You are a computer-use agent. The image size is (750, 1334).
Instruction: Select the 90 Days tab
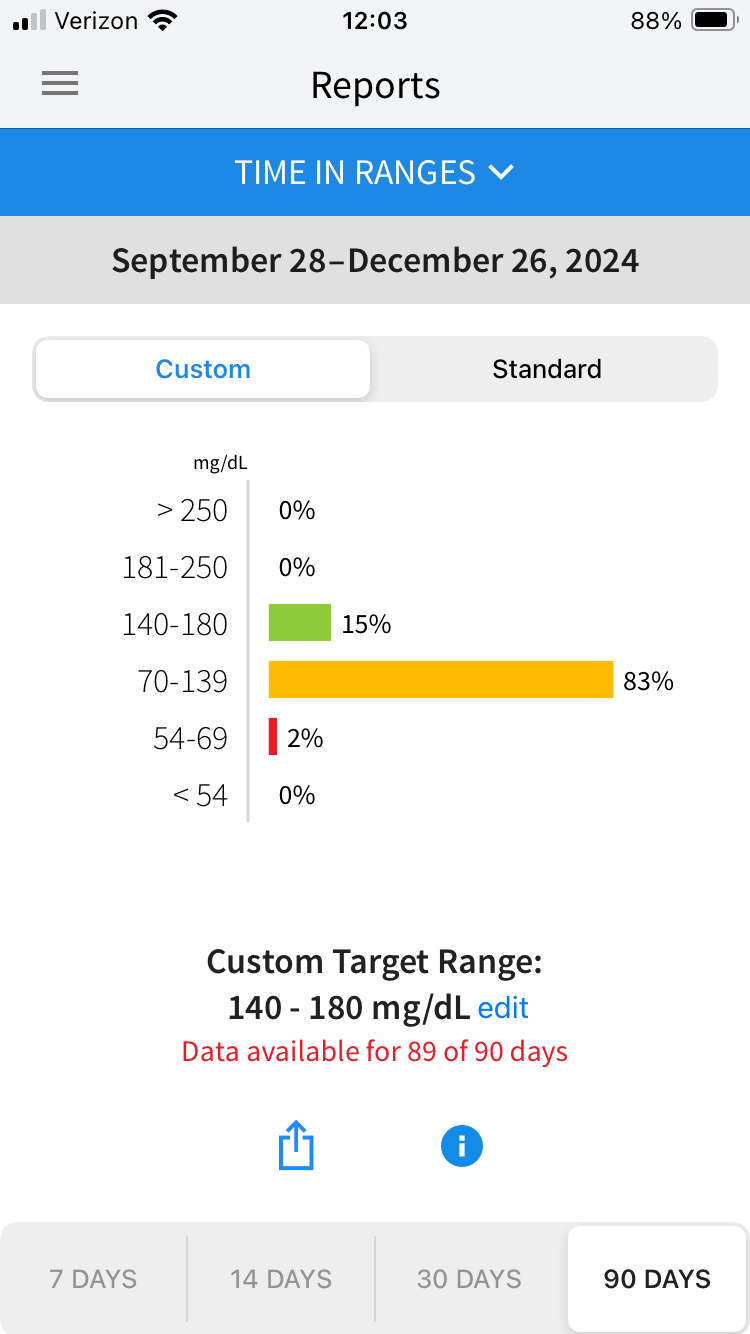(x=657, y=1279)
